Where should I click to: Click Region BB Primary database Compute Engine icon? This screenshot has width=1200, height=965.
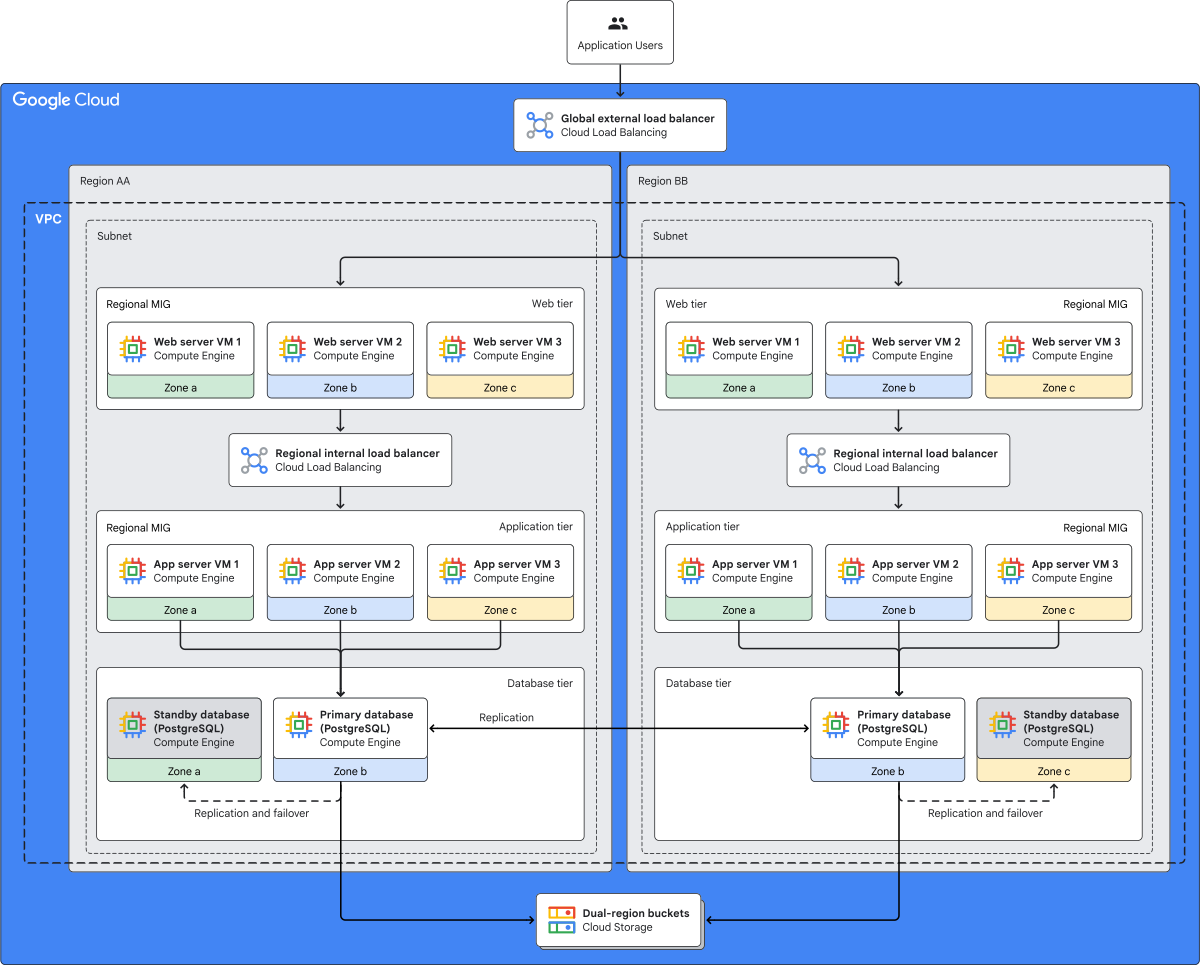836,724
